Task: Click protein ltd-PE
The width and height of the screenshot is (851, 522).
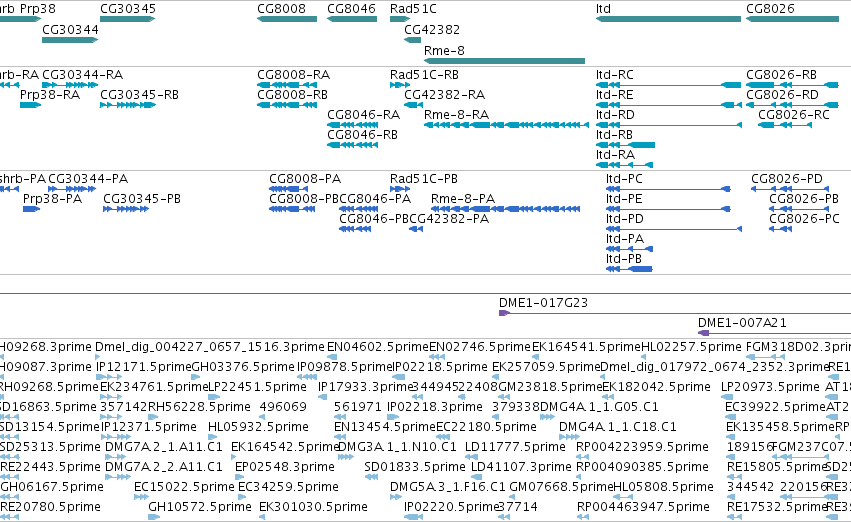Action: (x=668, y=209)
